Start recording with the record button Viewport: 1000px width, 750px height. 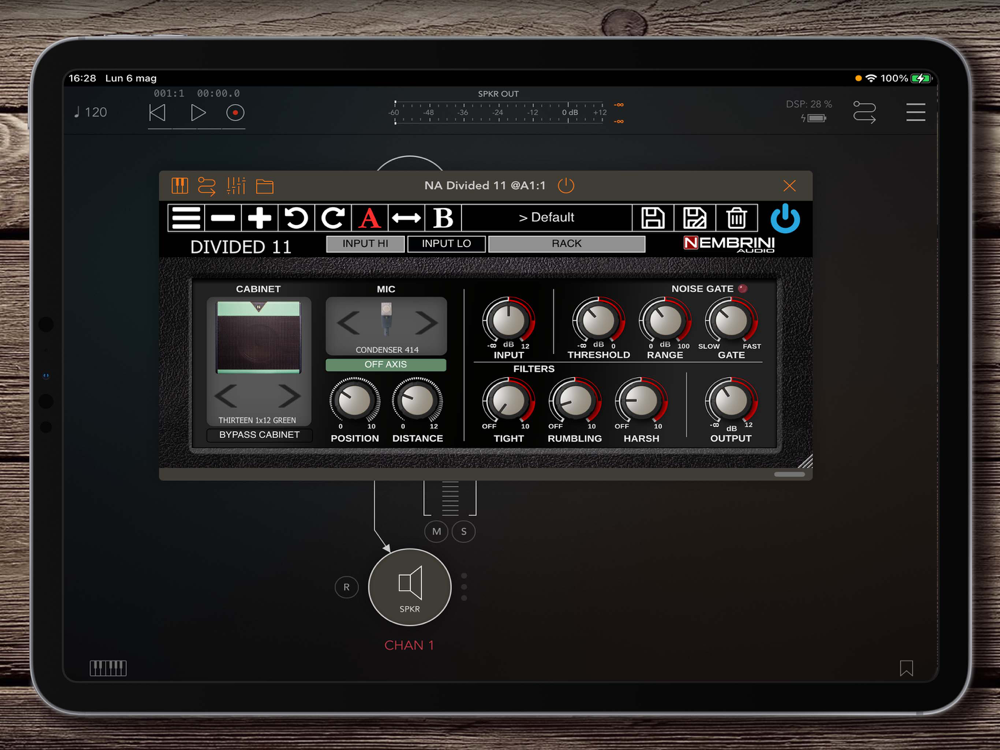[x=235, y=113]
